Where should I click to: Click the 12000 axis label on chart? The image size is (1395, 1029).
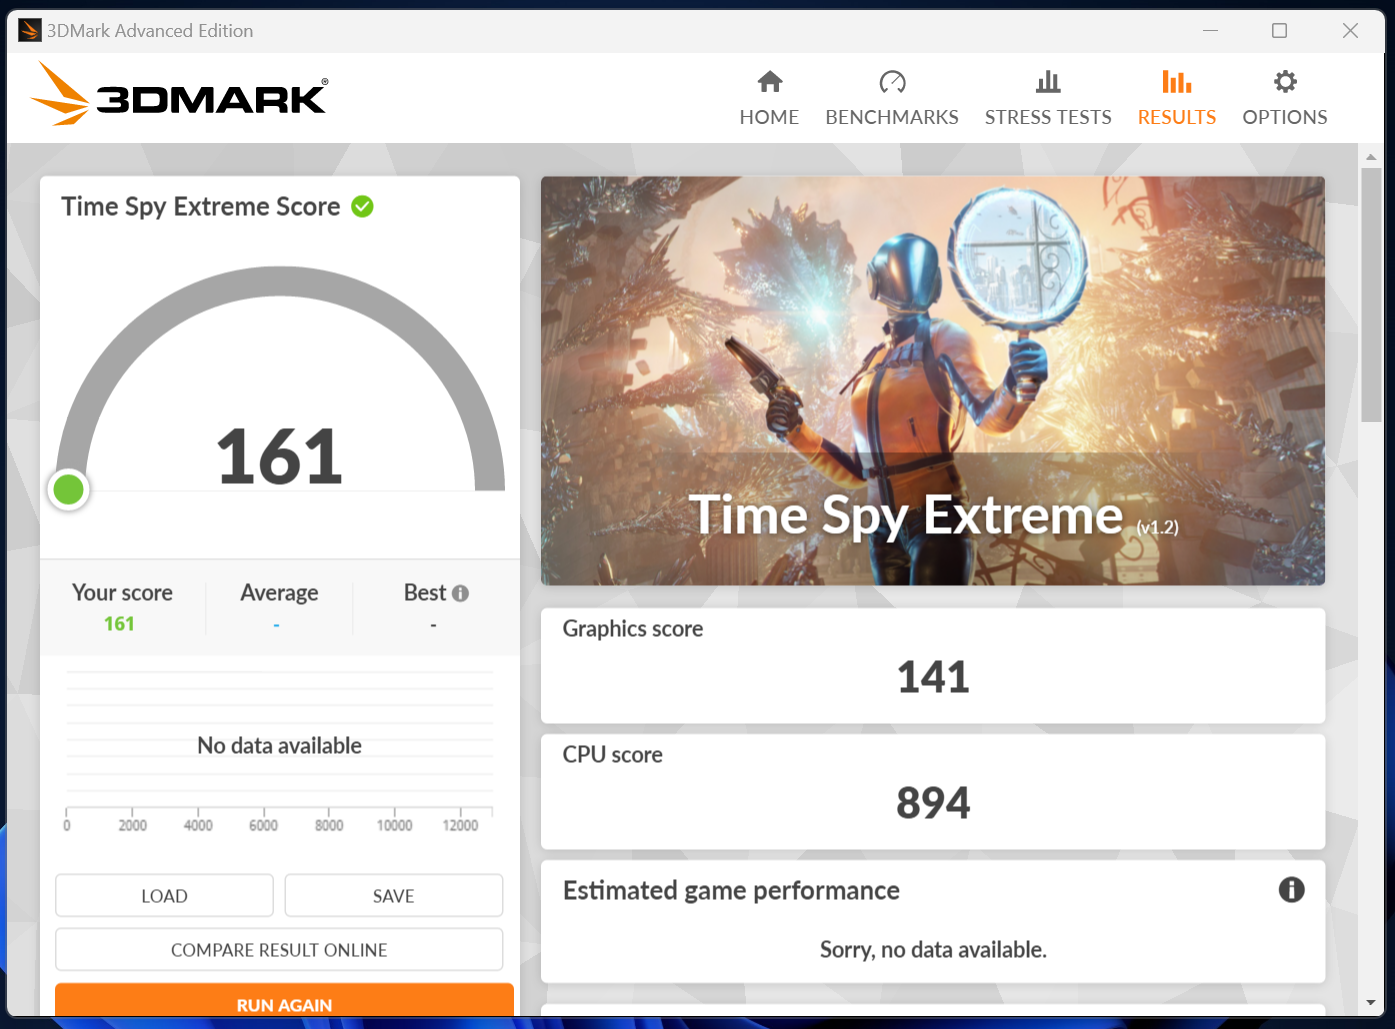point(460,825)
